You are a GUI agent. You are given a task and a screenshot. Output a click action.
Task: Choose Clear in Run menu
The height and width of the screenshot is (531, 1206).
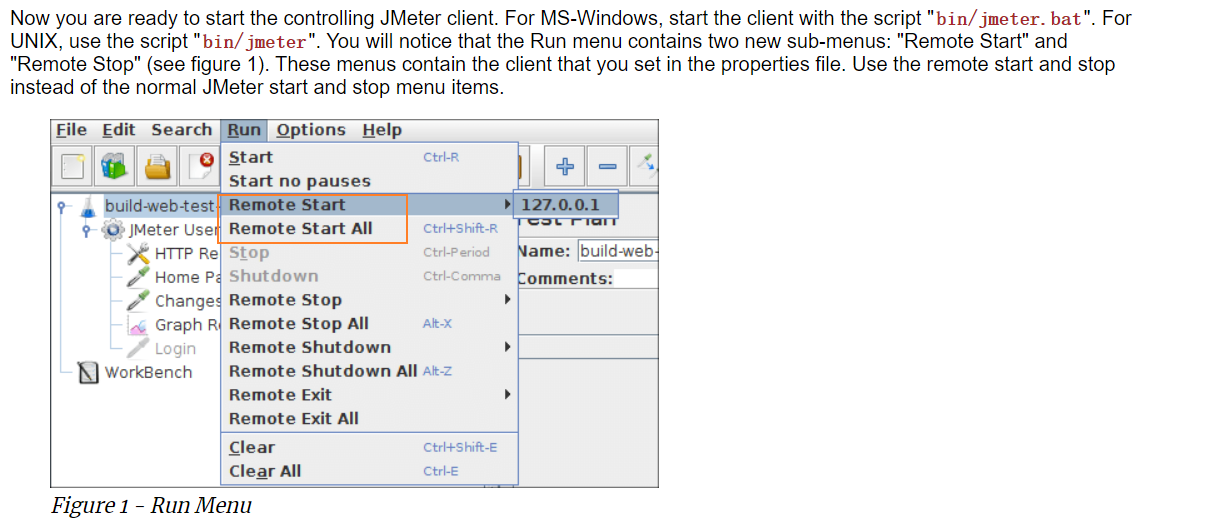pos(368,447)
